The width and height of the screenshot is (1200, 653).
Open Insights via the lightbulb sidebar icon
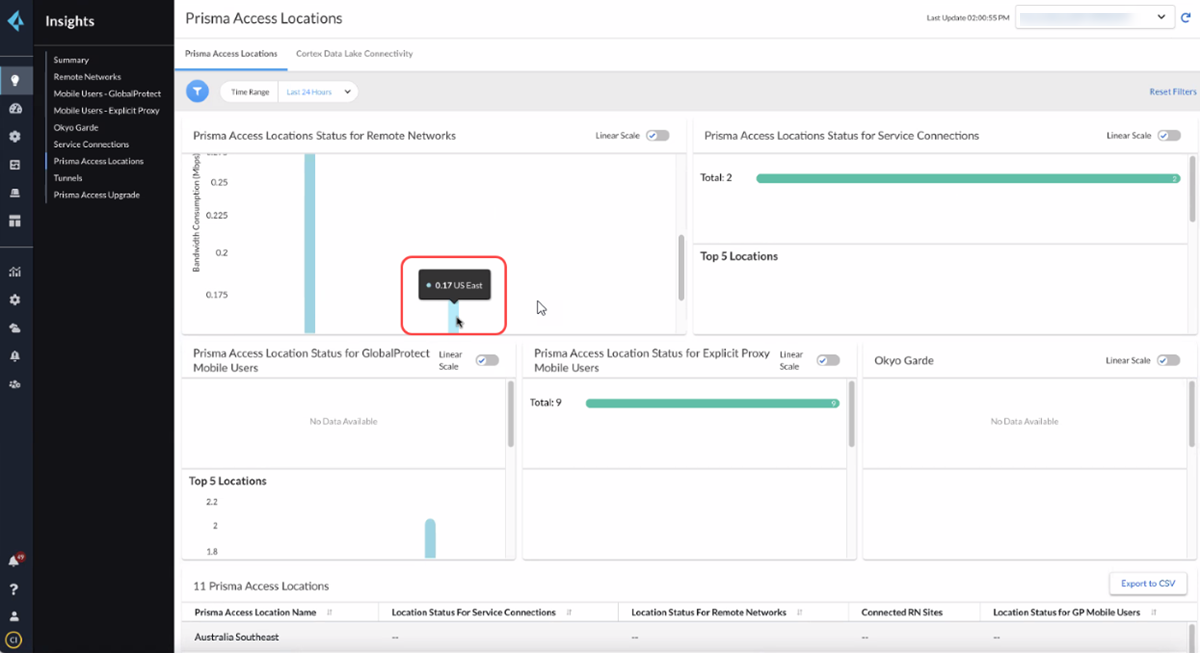pyautogui.click(x=15, y=81)
